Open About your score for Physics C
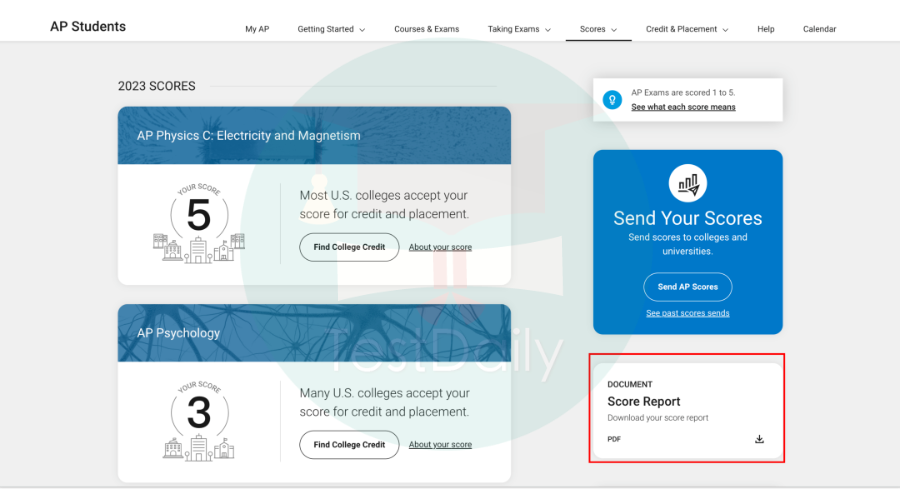 (x=440, y=247)
